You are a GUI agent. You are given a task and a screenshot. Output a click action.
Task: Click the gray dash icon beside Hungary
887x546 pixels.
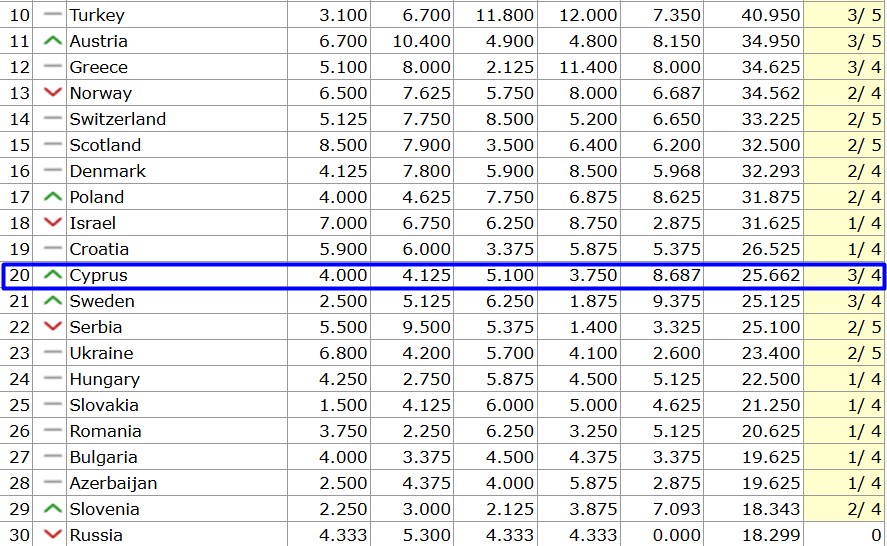click(x=53, y=378)
